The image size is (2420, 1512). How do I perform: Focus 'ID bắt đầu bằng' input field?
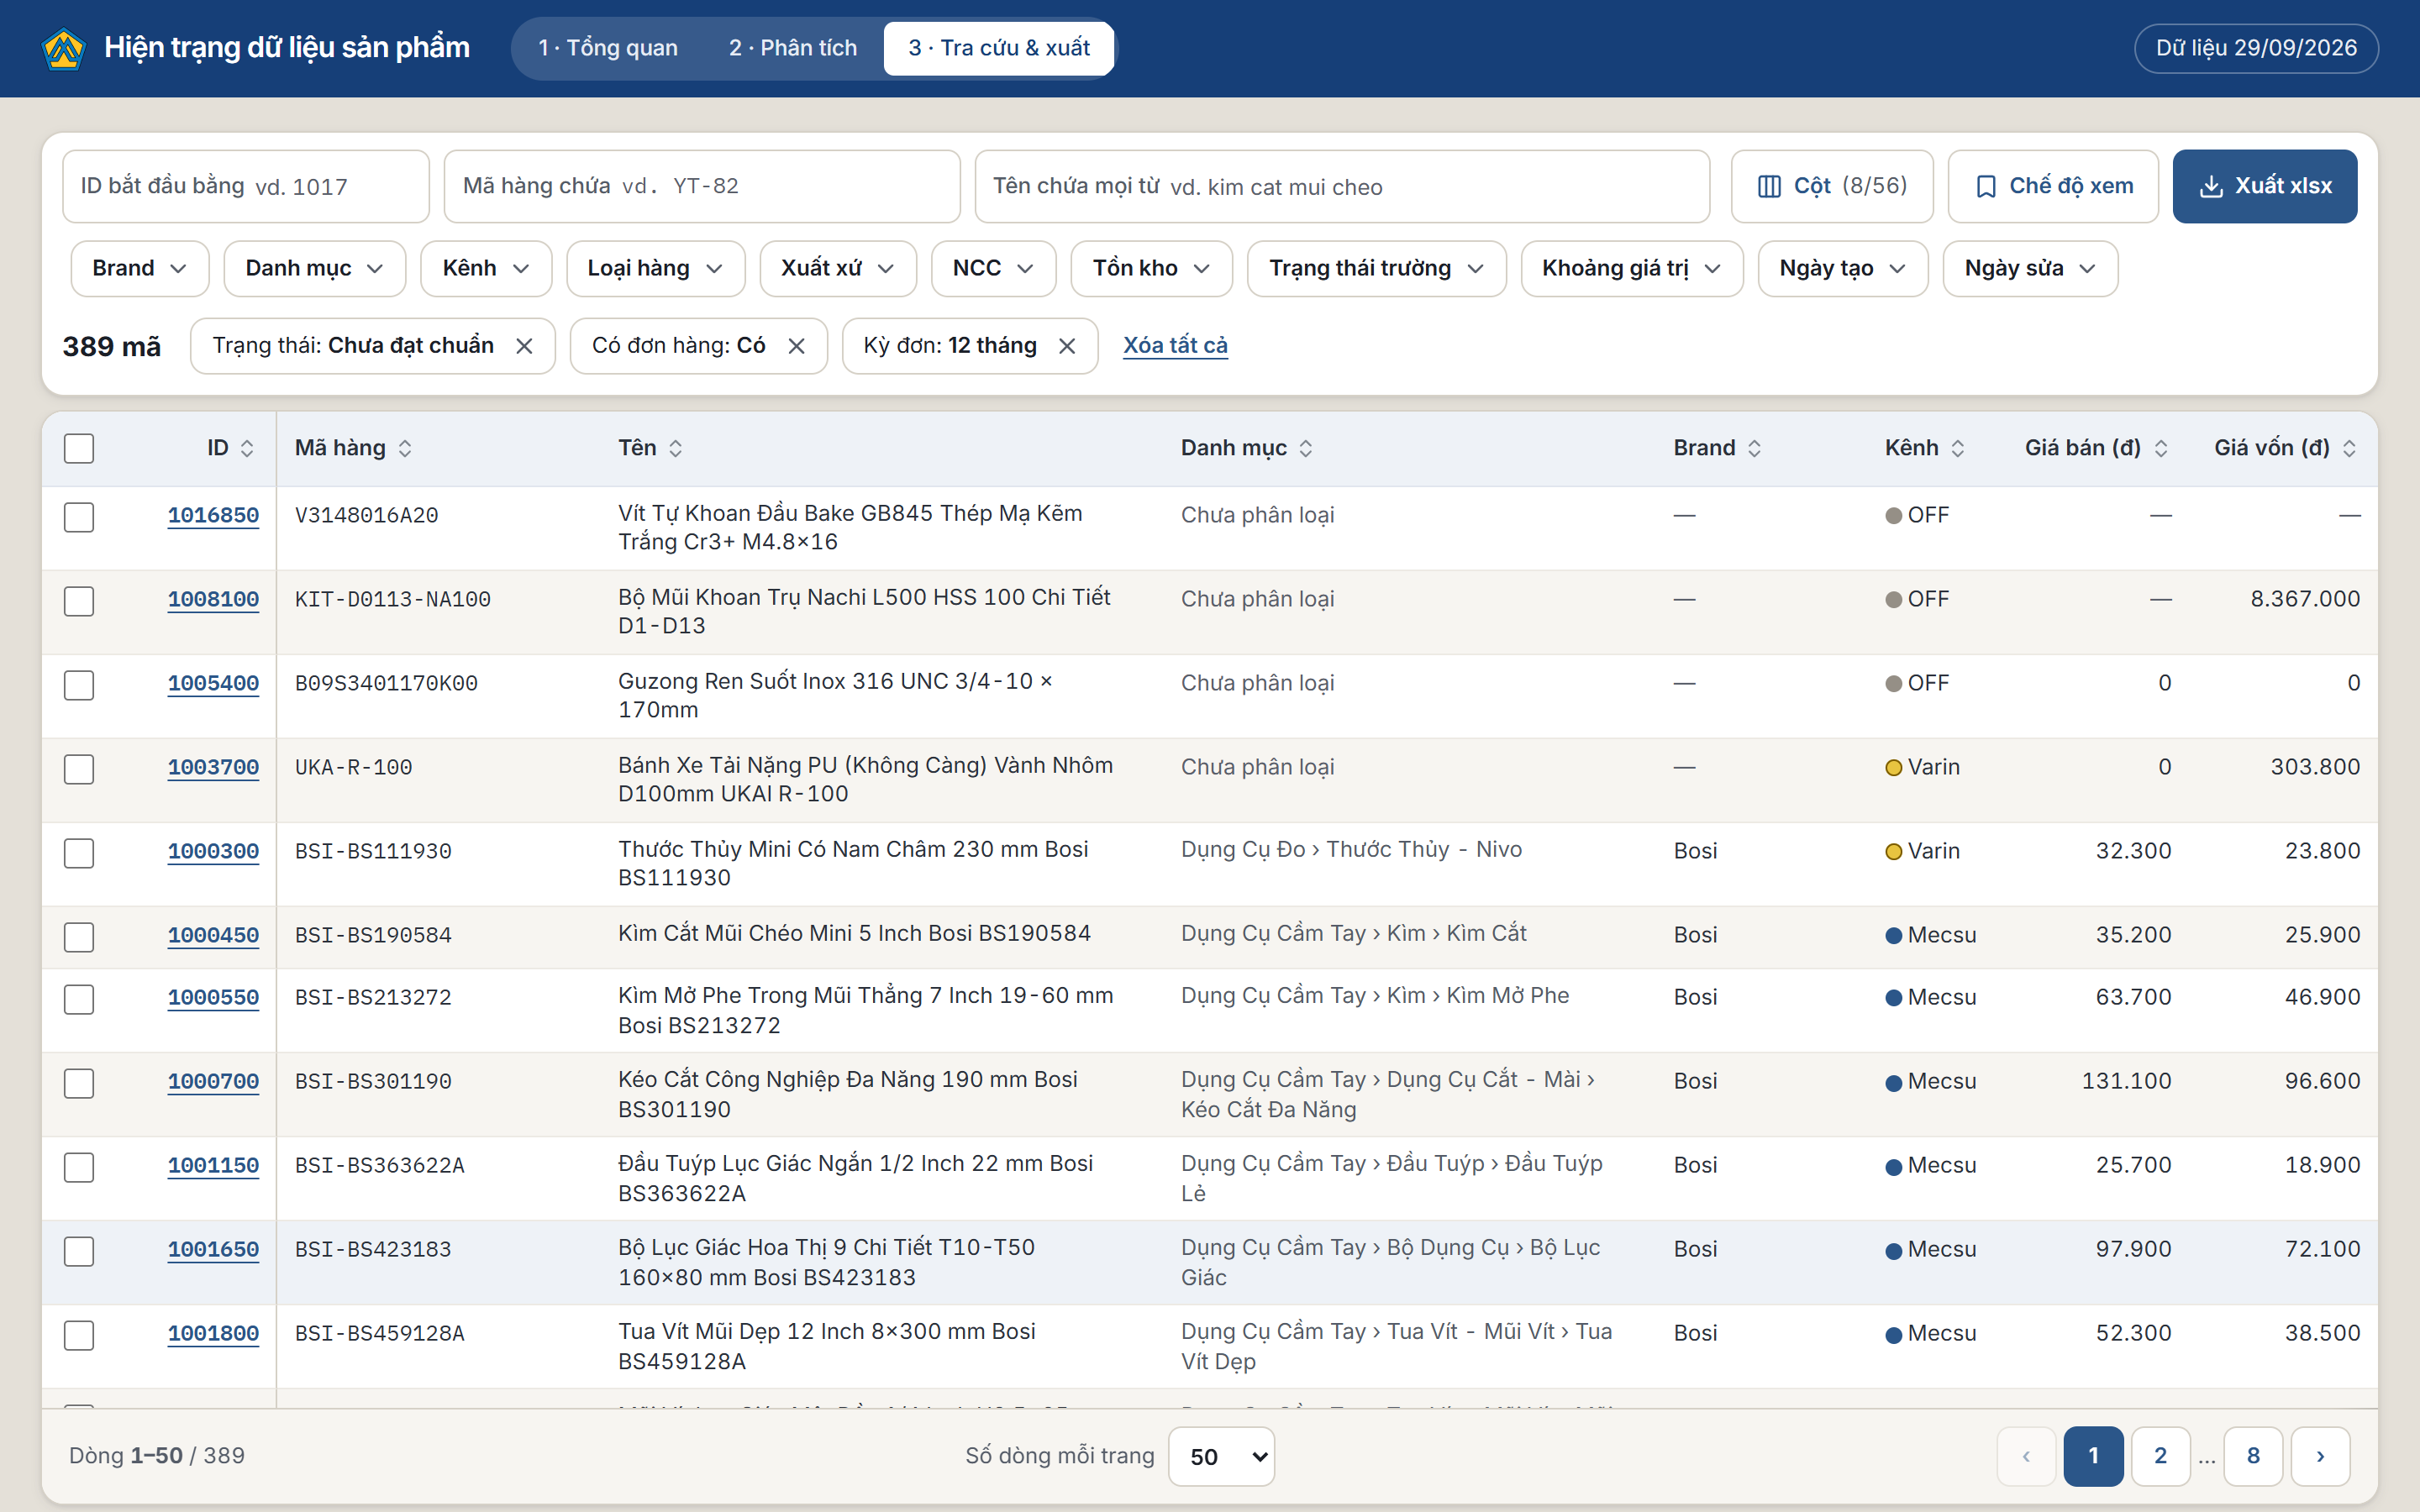click(x=246, y=186)
